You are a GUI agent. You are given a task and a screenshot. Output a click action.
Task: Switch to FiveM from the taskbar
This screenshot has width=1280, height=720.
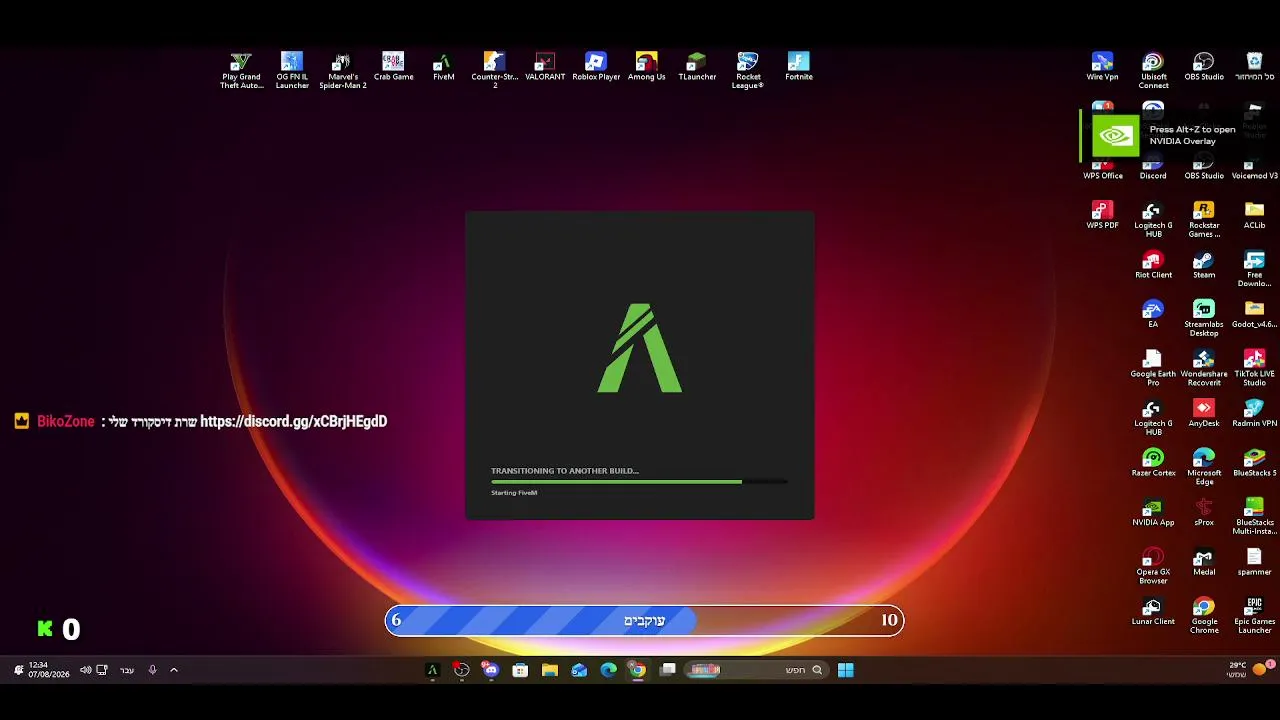[x=432, y=670]
